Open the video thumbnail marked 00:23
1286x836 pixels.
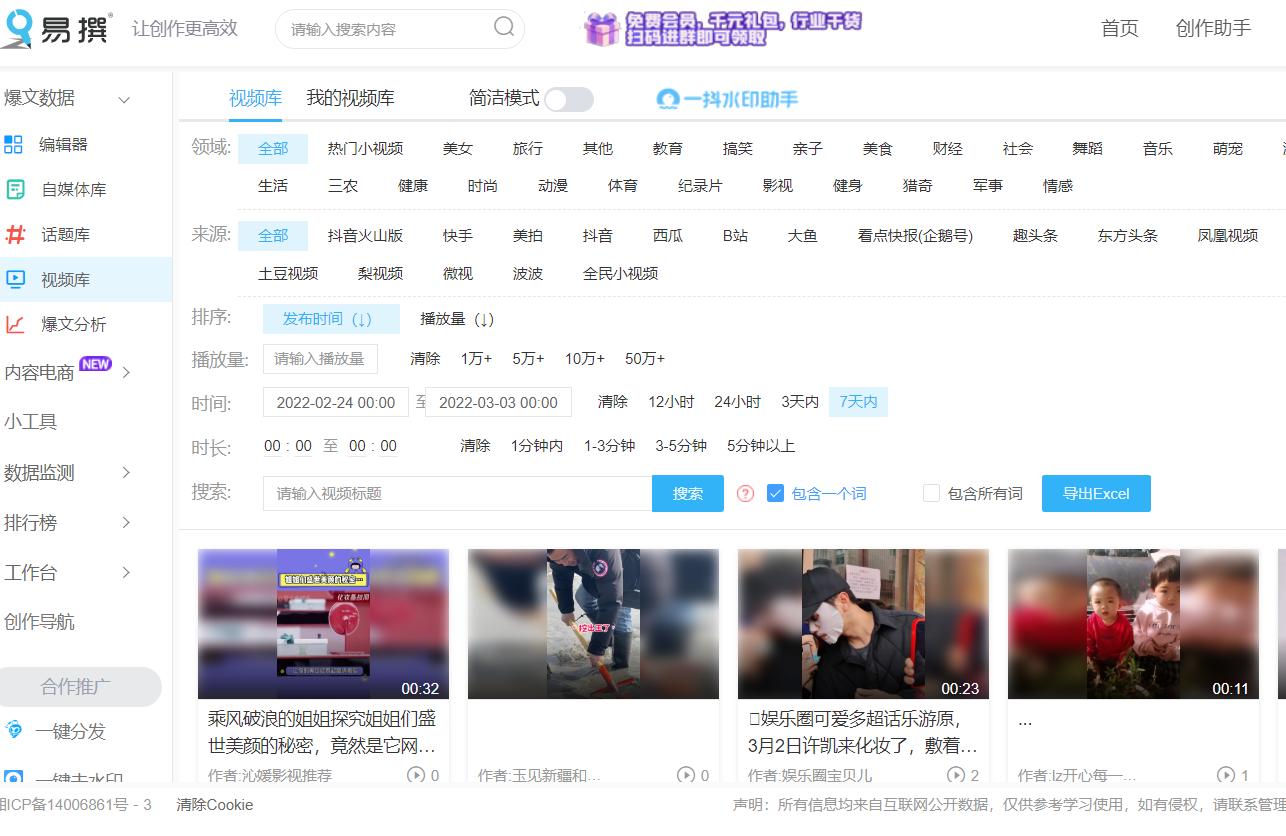coord(862,623)
